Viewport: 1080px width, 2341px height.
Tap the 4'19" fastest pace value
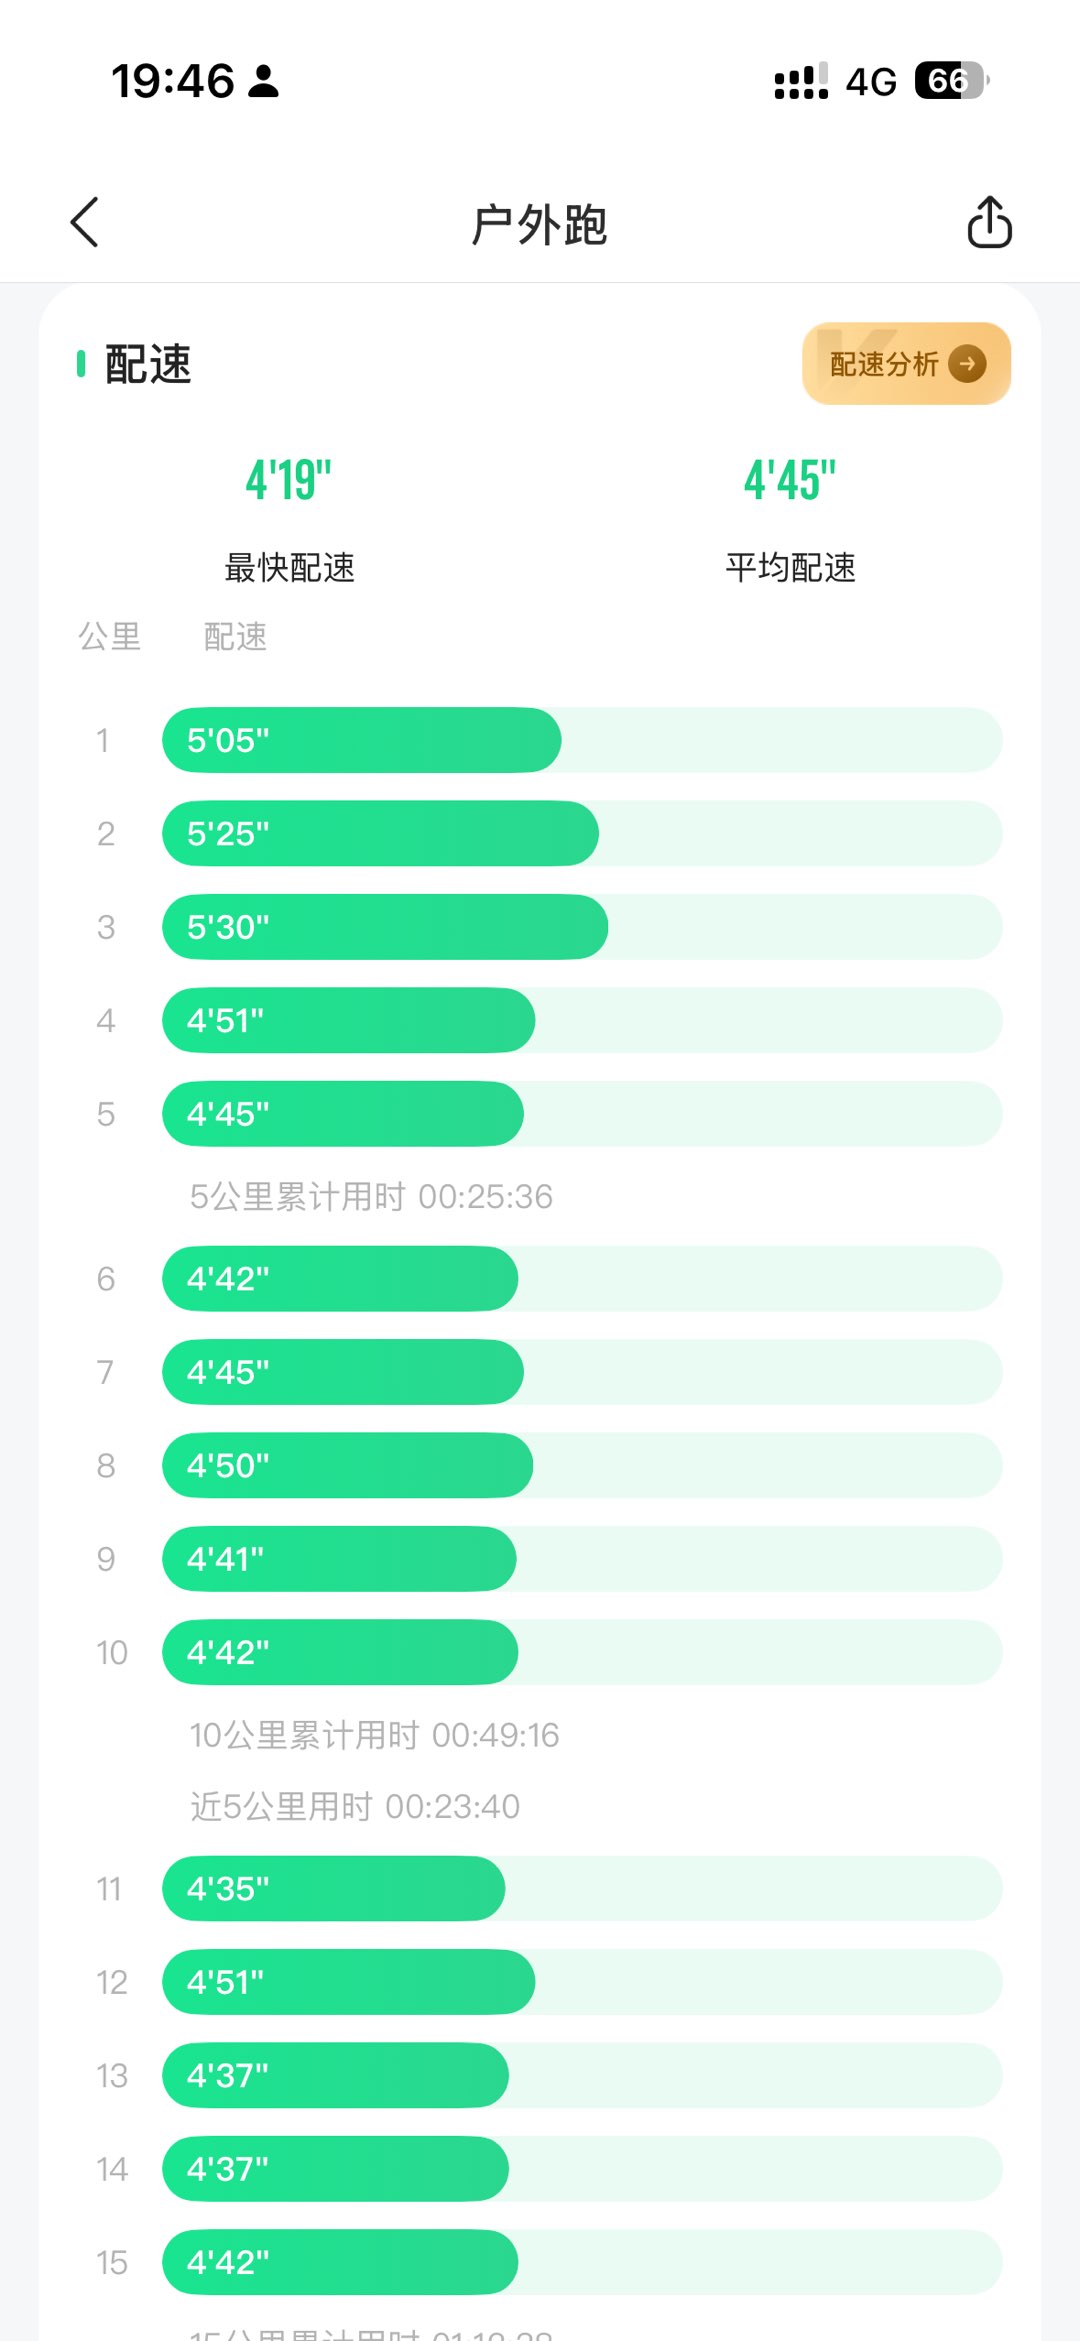point(289,480)
